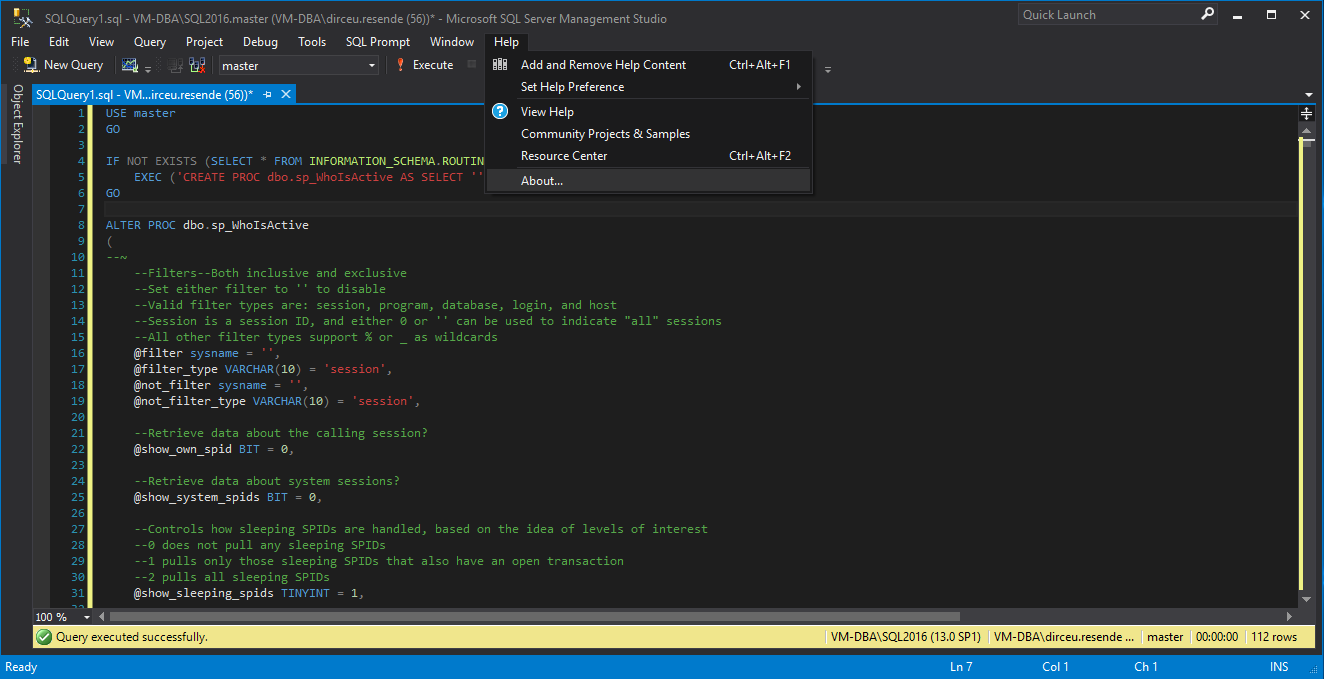The image size is (1324, 679).
Task: Click the Execute button with red exclamation
Action: click(424, 65)
